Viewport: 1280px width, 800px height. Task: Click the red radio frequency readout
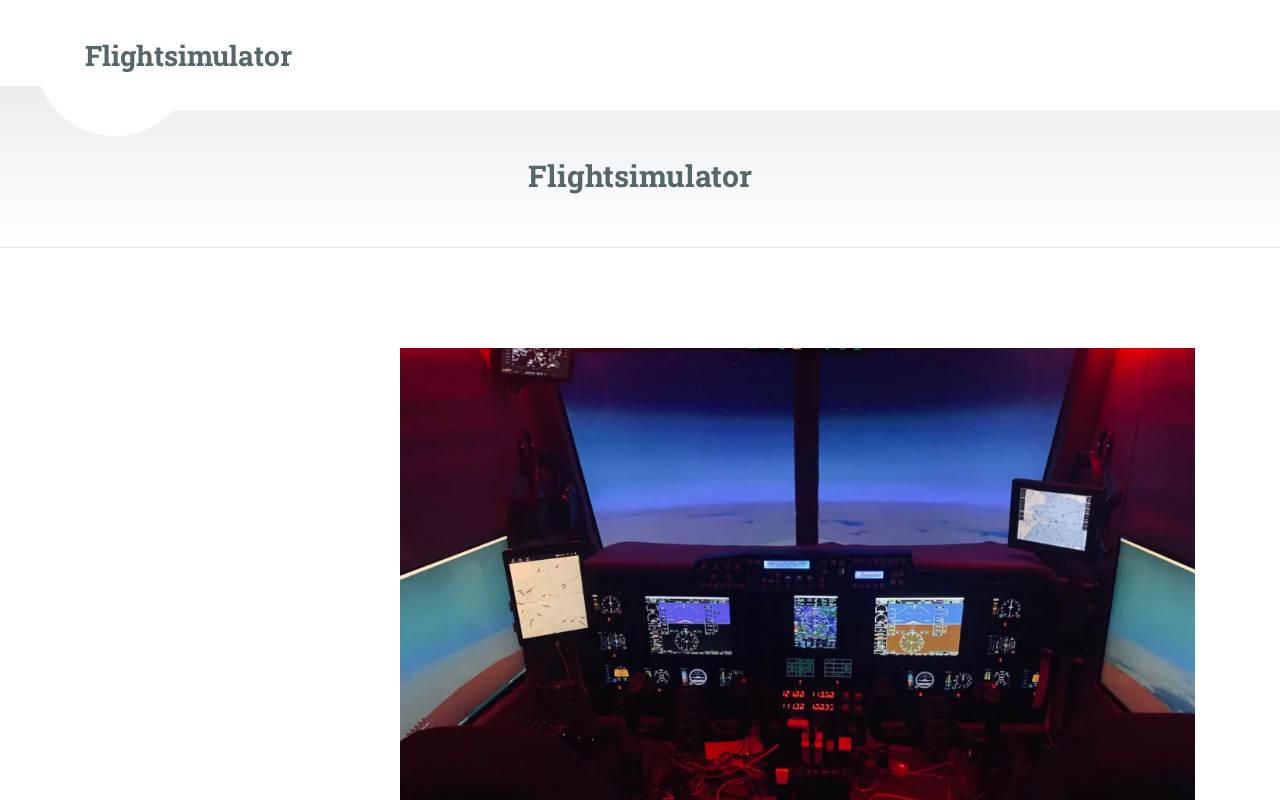(x=808, y=700)
